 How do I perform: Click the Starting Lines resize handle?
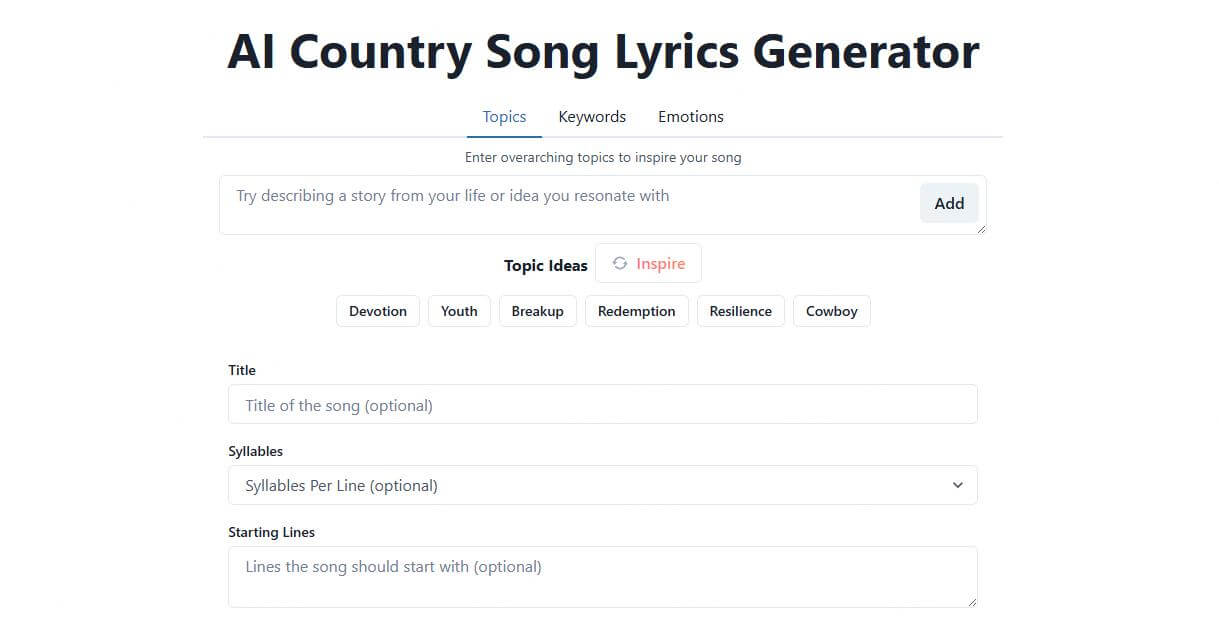click(x=972, y=603)
